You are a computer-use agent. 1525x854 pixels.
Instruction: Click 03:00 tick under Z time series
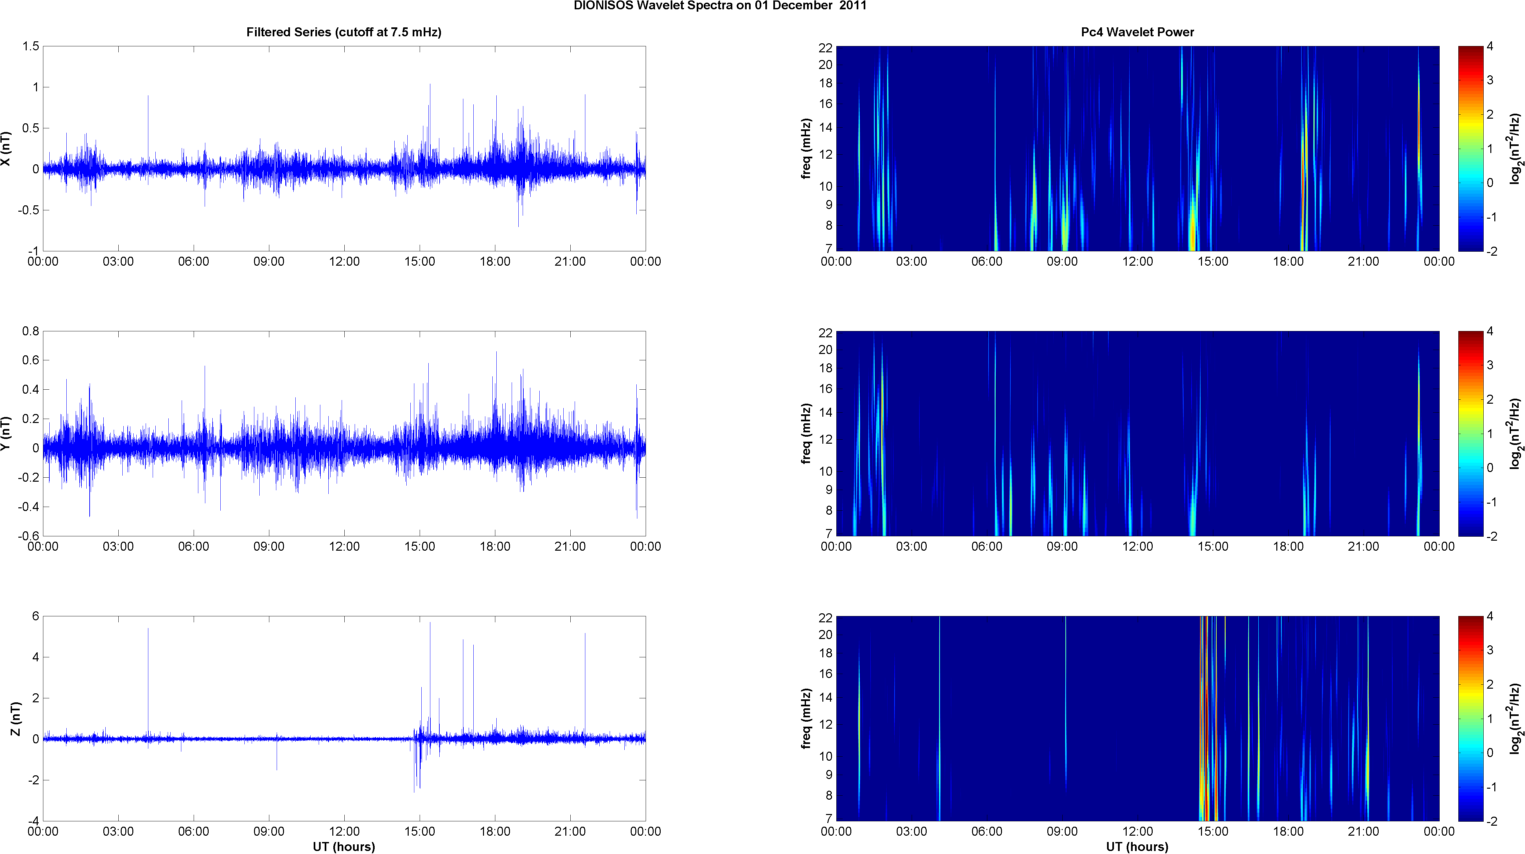click(x=118, y=832)
